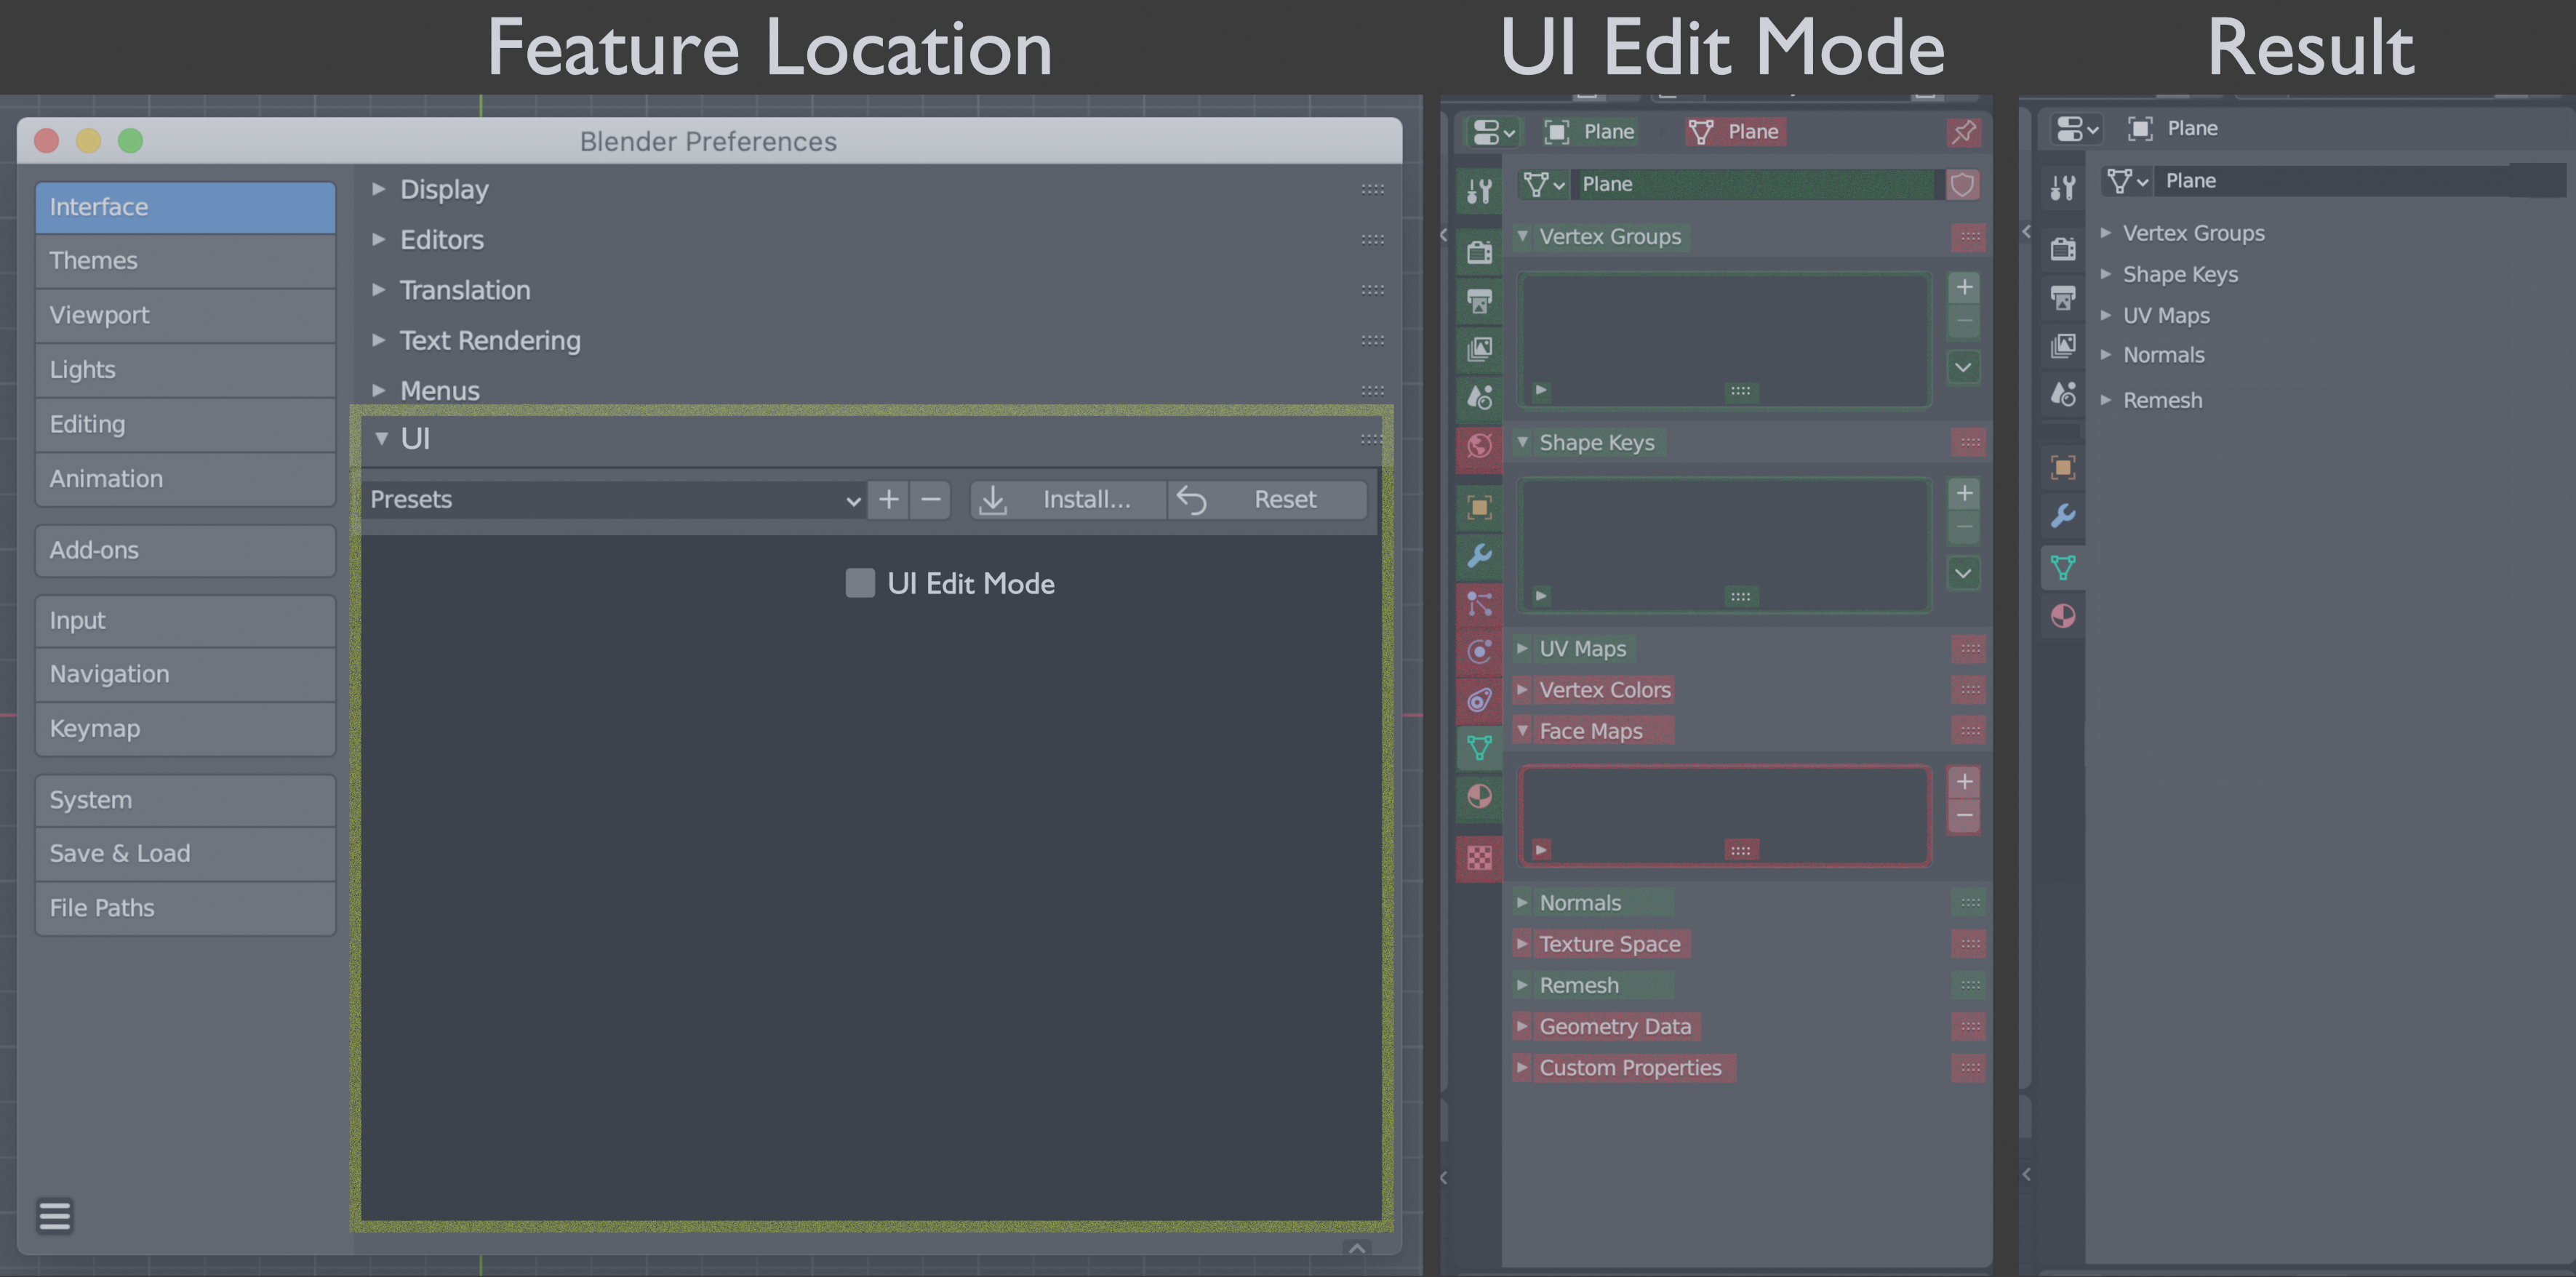Add a vertex group with plus button
The height and width of the screenshot is (1277, 2576).
pyautogui.click(x=1964, y=288)
